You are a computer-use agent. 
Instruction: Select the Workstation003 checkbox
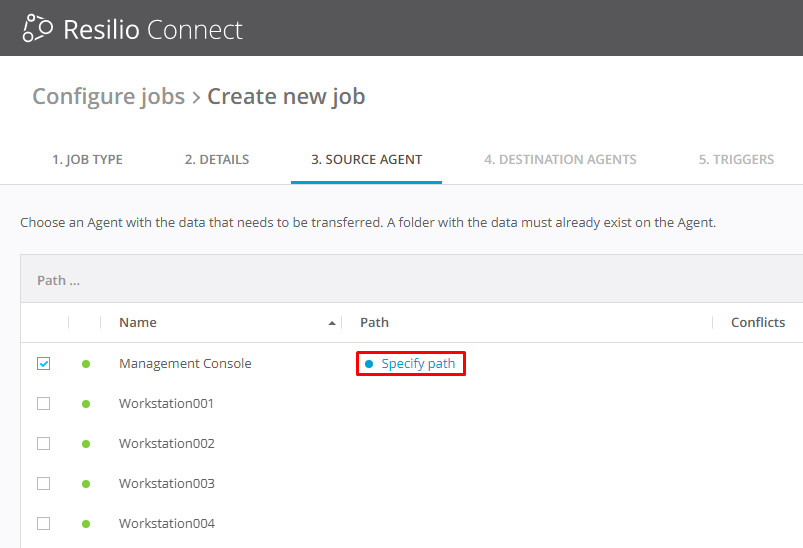43,484
